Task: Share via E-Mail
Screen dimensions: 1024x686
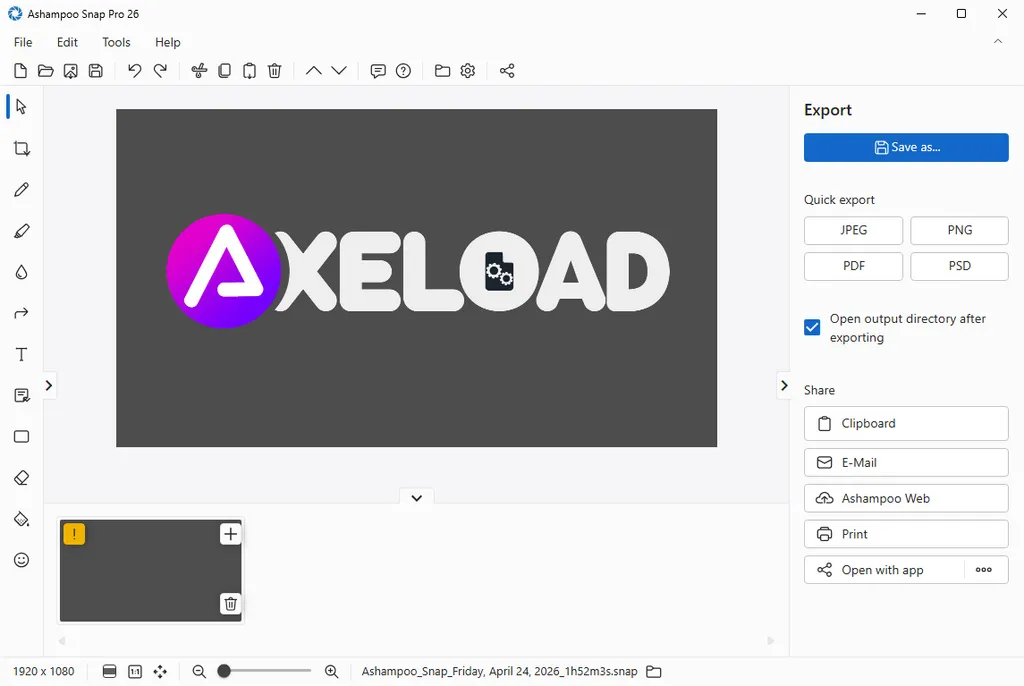Action: [x=906, y=463]
